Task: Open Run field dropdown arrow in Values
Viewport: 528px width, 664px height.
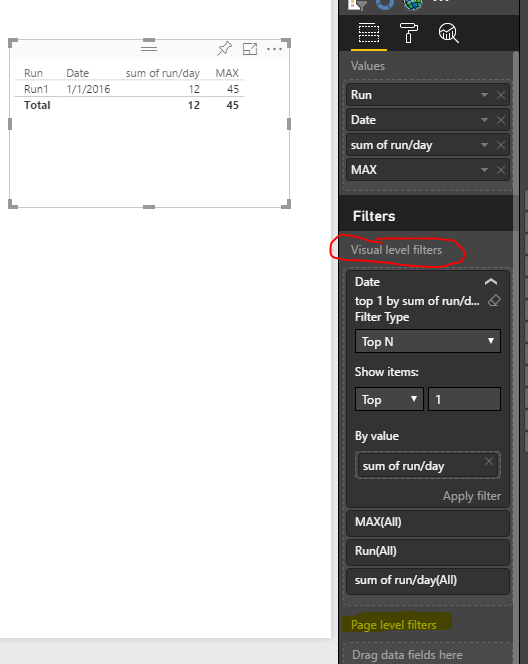Action: (484, 95)
